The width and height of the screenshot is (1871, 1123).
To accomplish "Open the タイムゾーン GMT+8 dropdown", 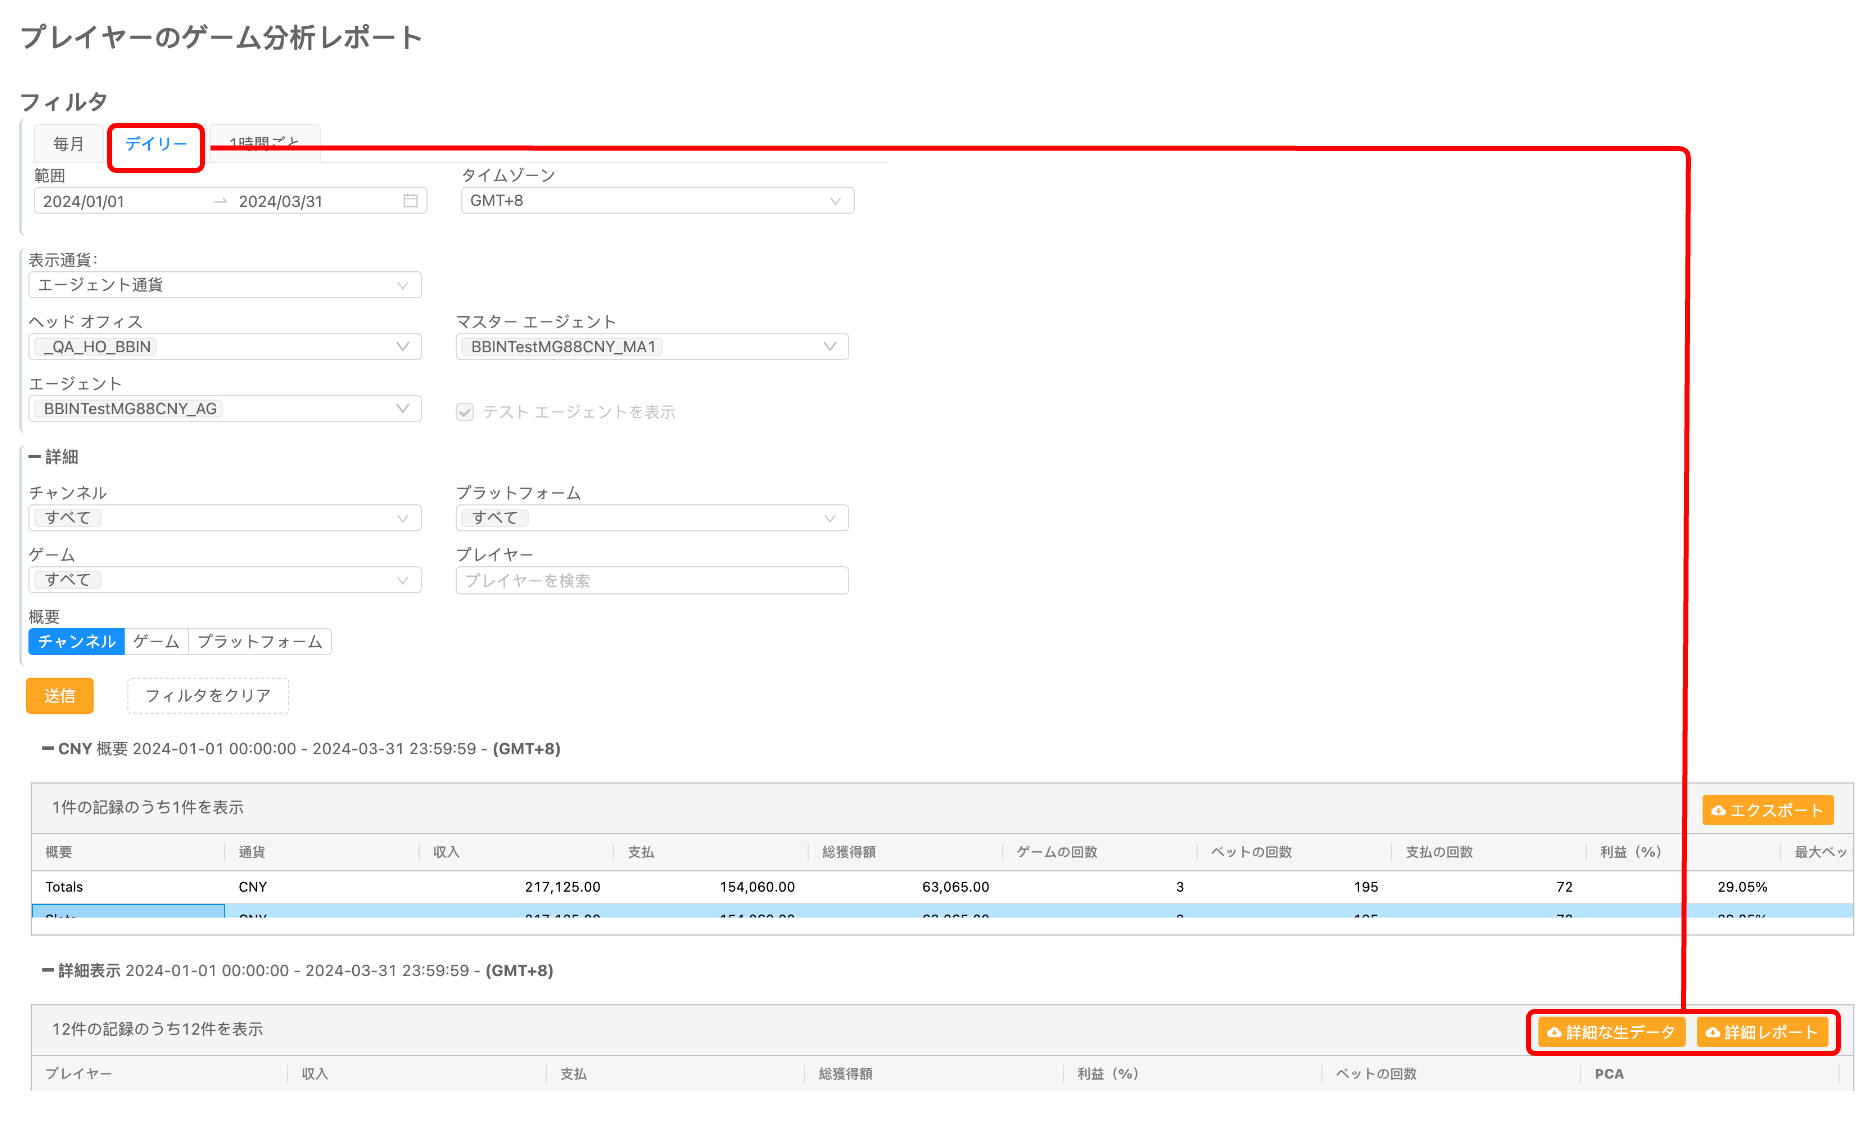I will coord(657,201).
